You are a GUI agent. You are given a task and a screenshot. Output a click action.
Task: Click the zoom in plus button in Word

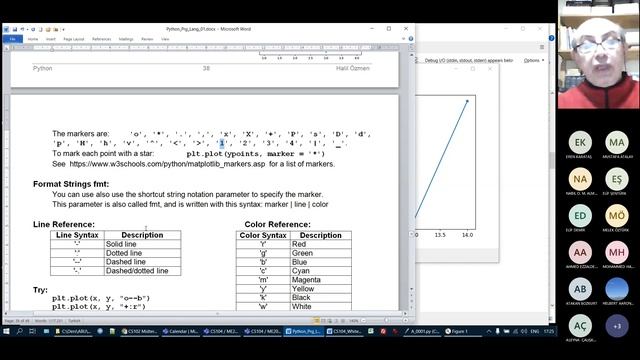[405, 321]
